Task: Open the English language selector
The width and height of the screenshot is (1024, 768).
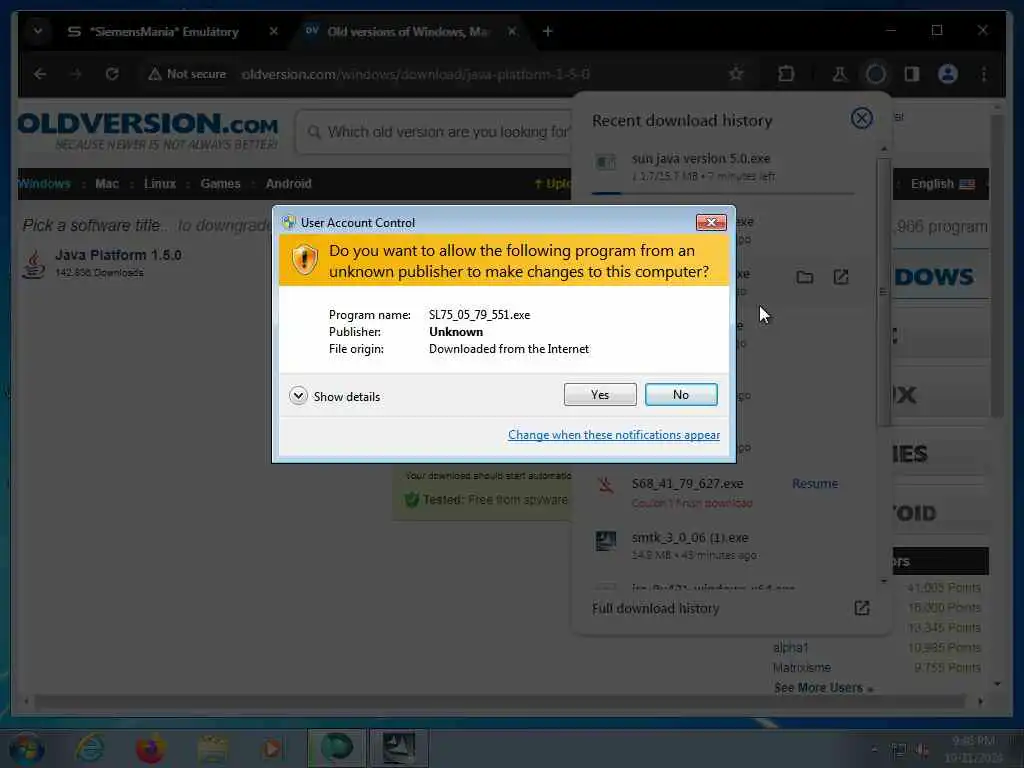Action: pyautogui.click(x=943, y=184)
